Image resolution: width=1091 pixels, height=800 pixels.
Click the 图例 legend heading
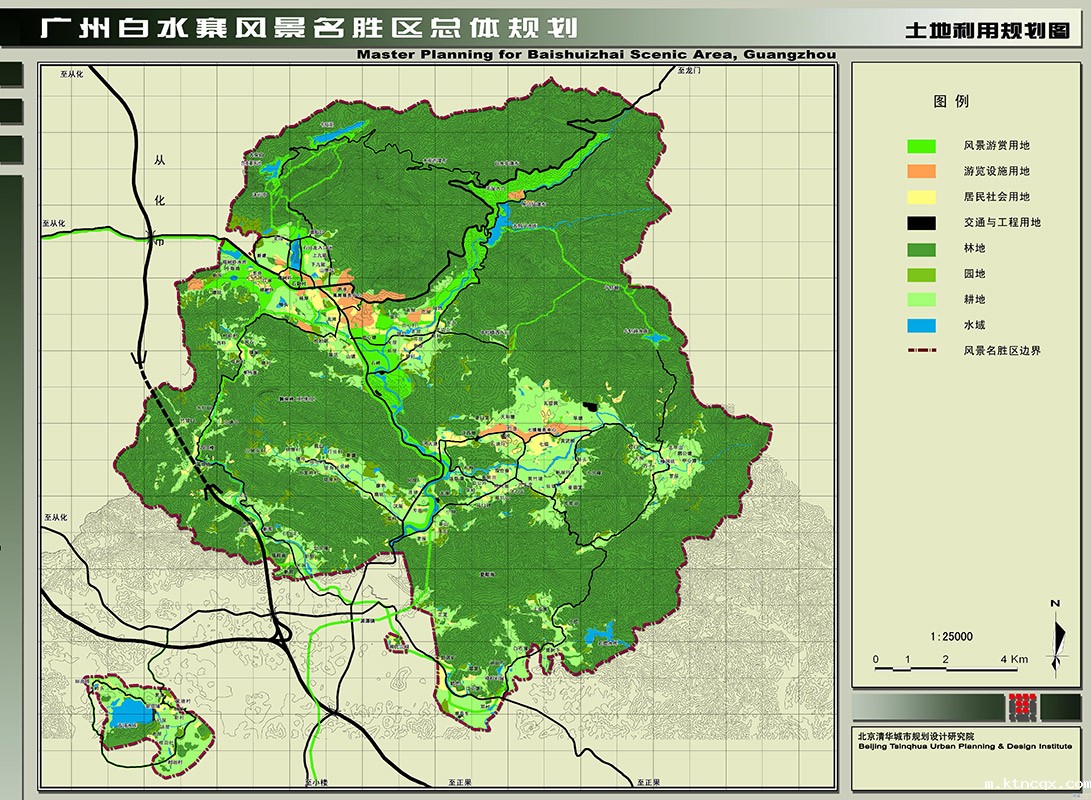coord(950,102)
